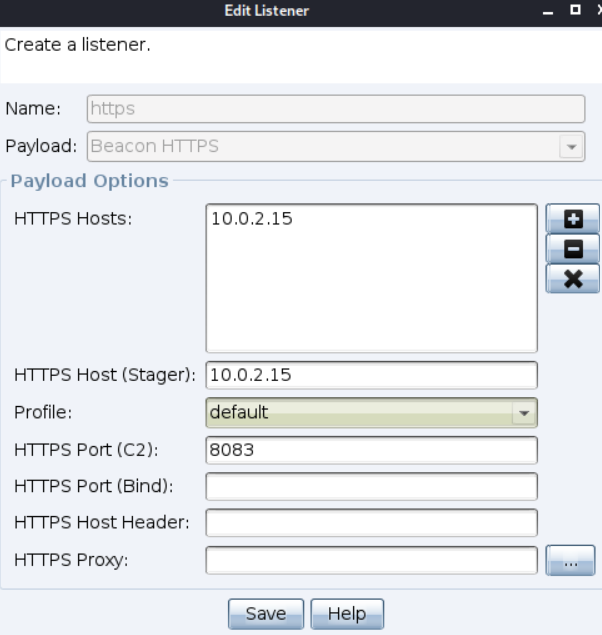Select 10.0.2.15 entry in HTTPS Hosts list

tap(251, 219)
